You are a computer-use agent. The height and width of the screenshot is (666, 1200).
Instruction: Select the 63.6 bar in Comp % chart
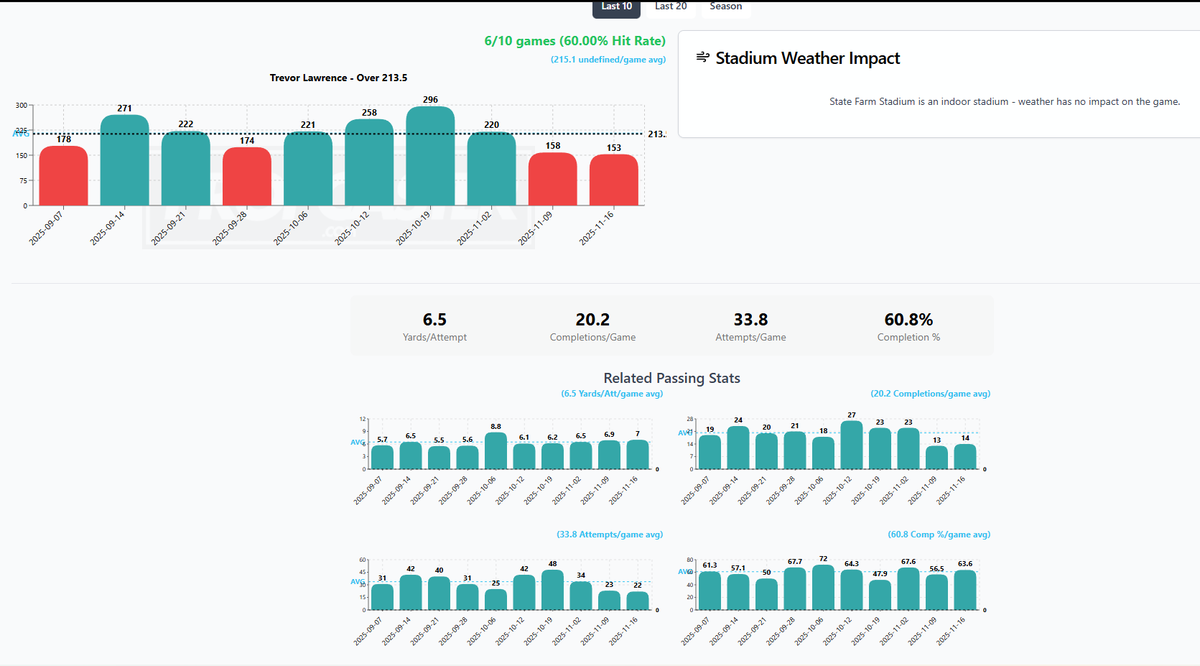[x=964, y=590]
